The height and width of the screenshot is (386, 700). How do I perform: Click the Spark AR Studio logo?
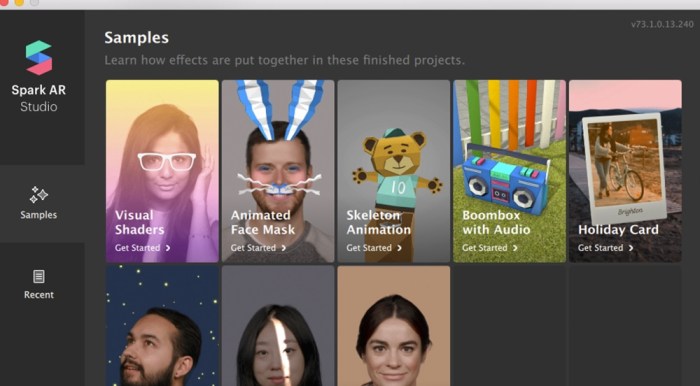pyautogui.click(x=39, y=58)
